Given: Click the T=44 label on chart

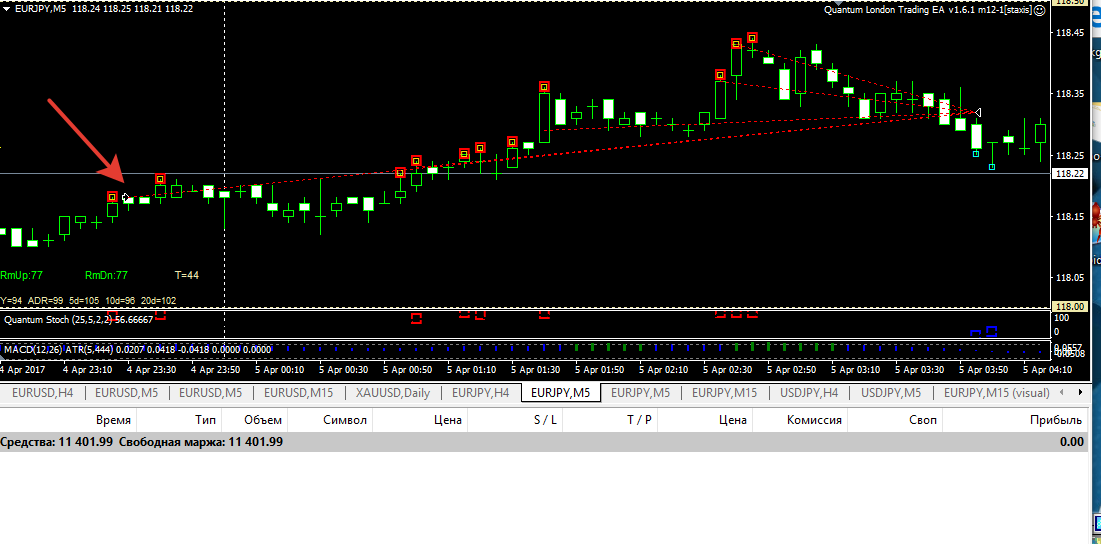Looking at the screenshot, I should tap(187, 275).
